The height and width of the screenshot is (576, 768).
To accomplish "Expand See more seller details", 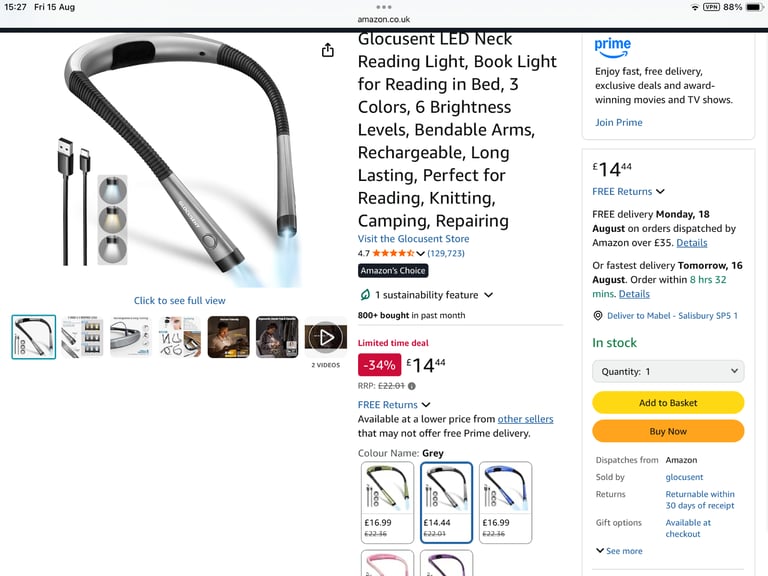I will click(619, 551).
